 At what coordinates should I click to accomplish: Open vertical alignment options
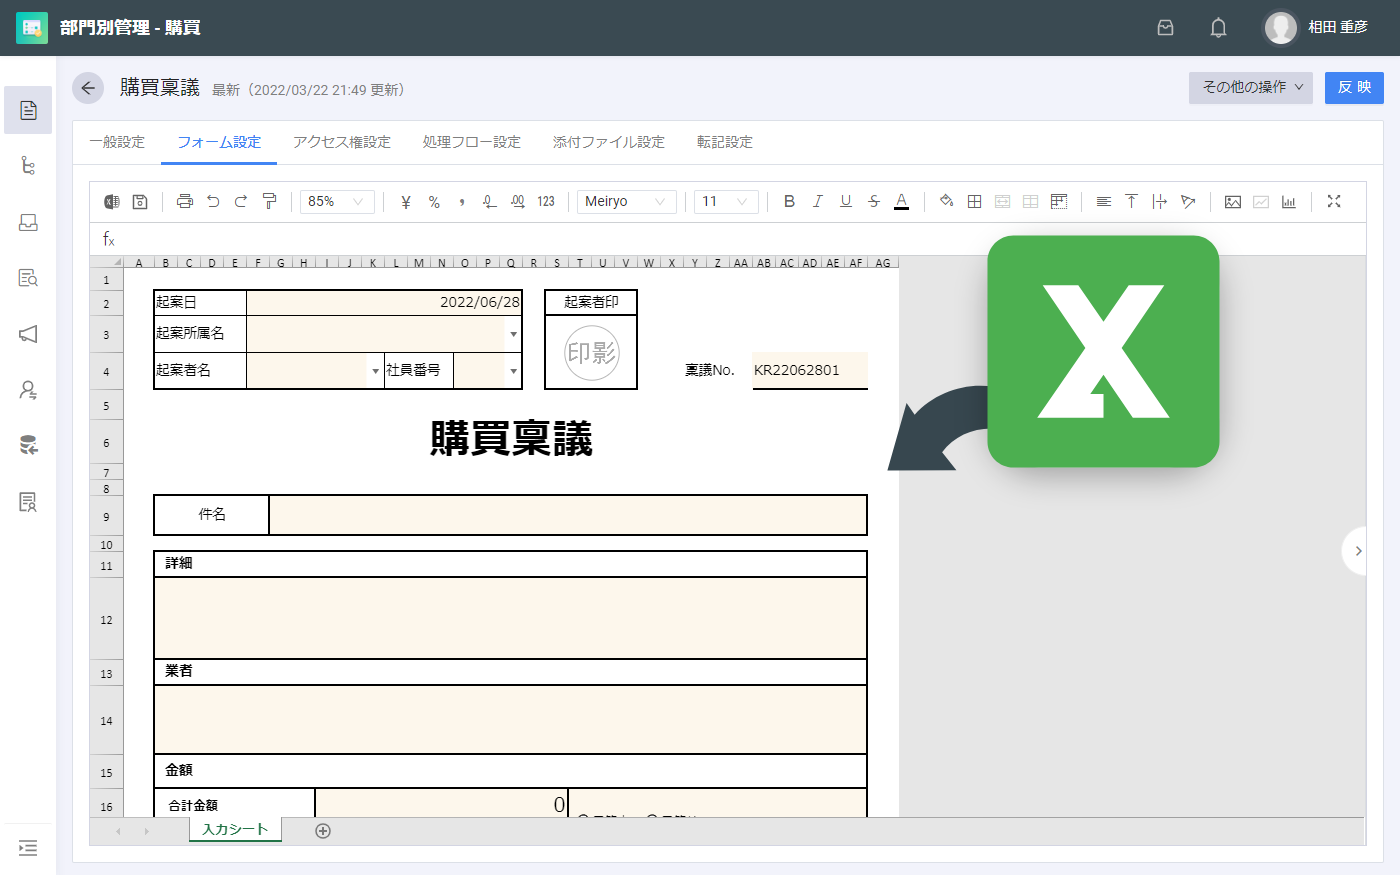1131,201
